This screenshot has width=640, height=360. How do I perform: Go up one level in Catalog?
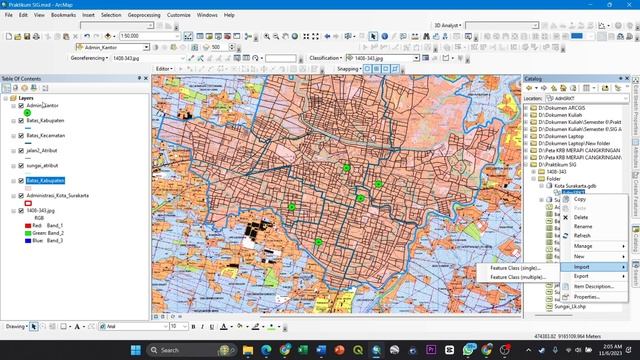click(554, 88)
